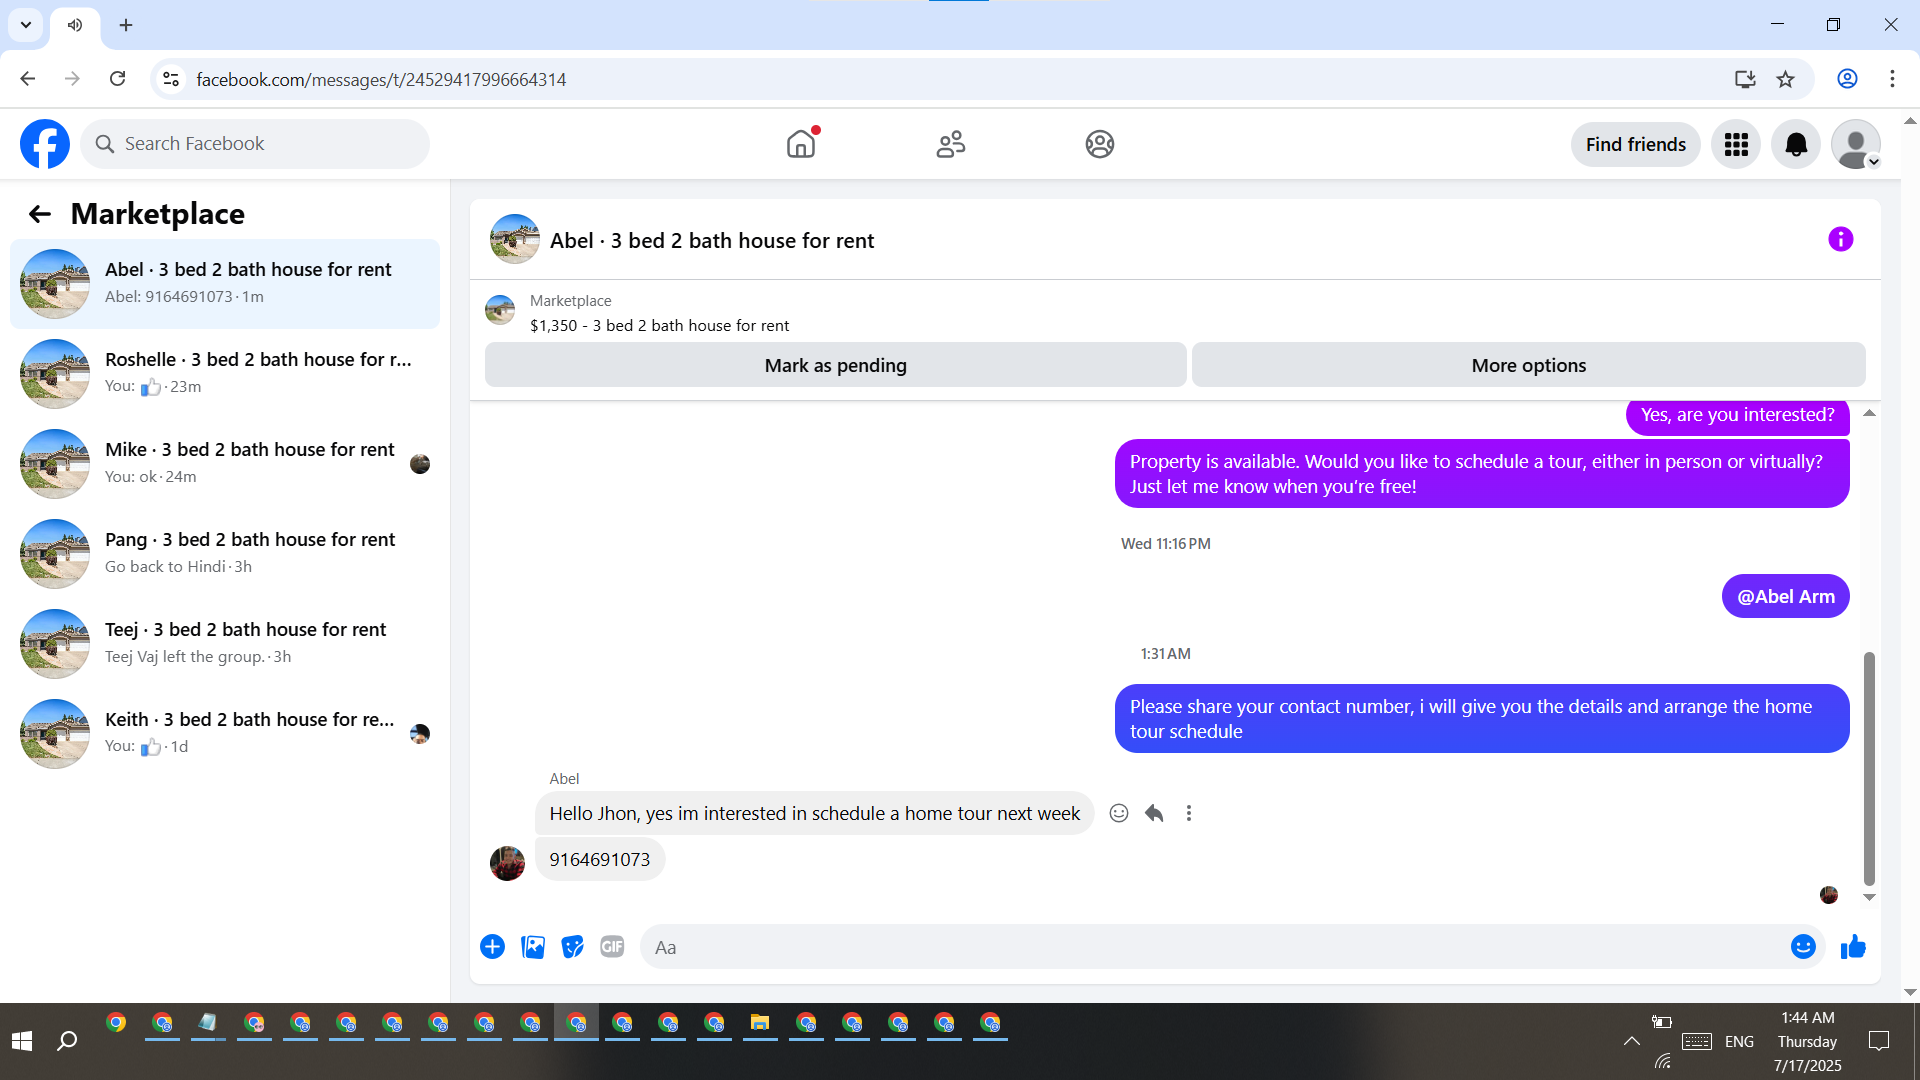1920x1080 pixels.
Task: Open the Chrome three-dot menu
Action: click(1892, 79)
